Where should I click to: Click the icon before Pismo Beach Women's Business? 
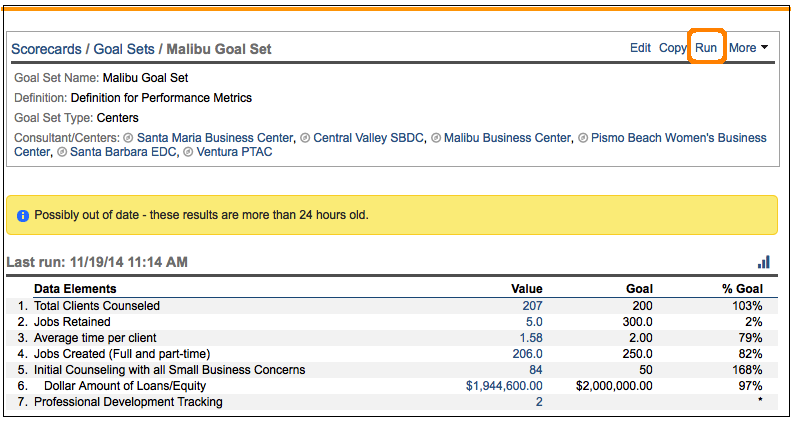(582, 138)
